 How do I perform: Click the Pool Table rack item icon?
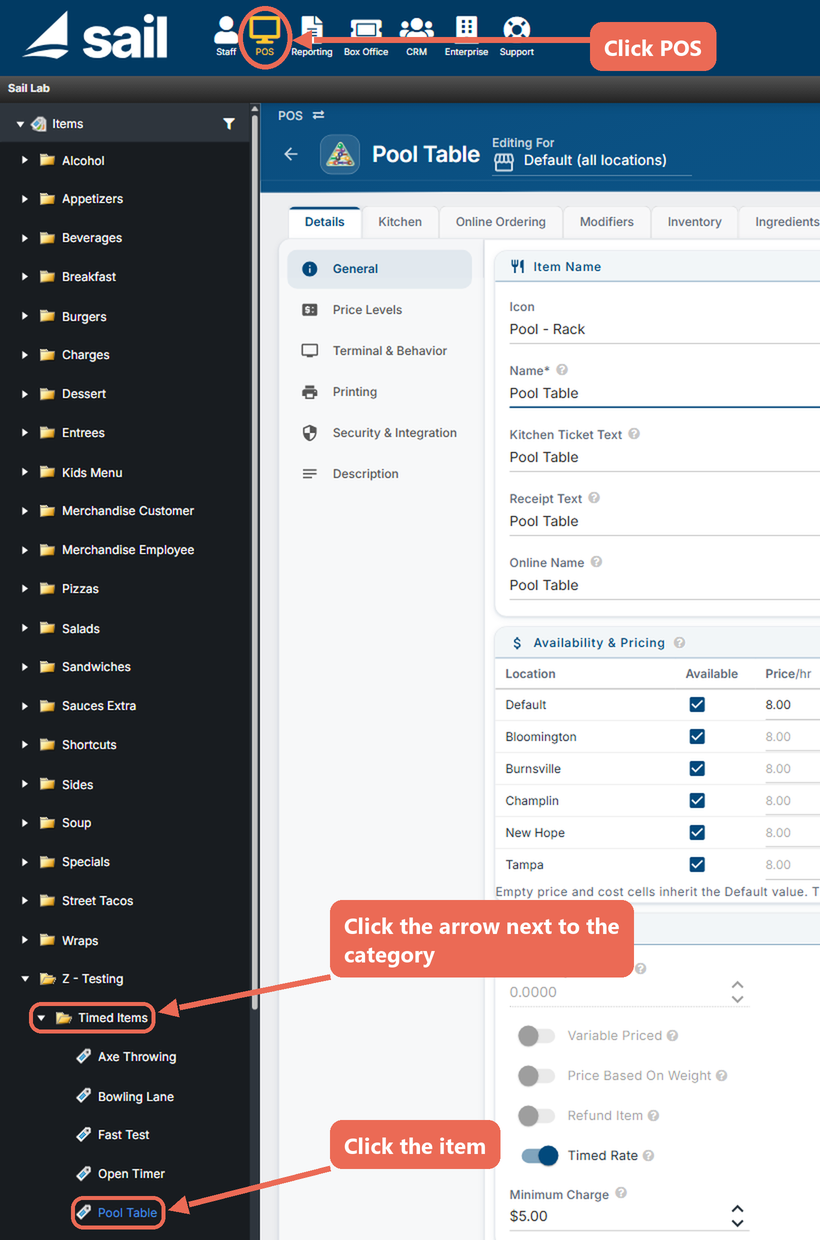340,155
